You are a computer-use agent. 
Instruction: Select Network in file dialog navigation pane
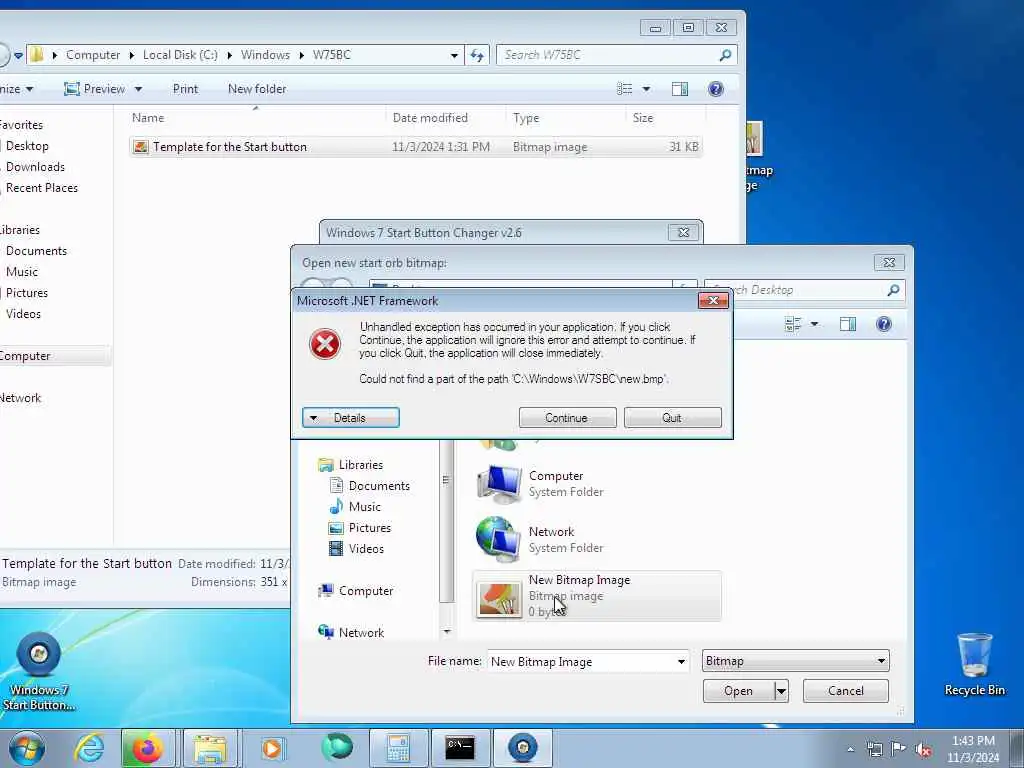[361, 633]
